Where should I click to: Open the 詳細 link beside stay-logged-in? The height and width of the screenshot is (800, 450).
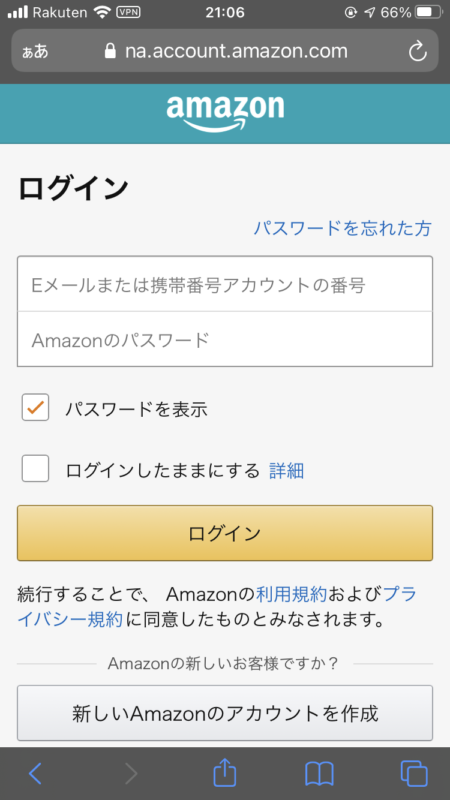click(x=286, y=470)
